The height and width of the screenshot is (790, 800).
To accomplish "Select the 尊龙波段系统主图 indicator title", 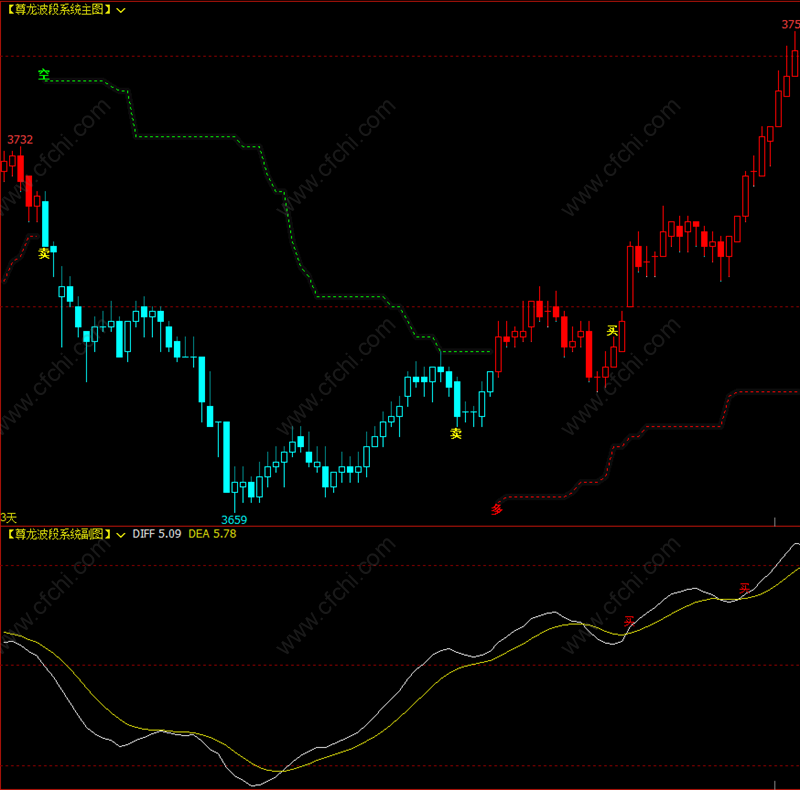I will [59, 10].
